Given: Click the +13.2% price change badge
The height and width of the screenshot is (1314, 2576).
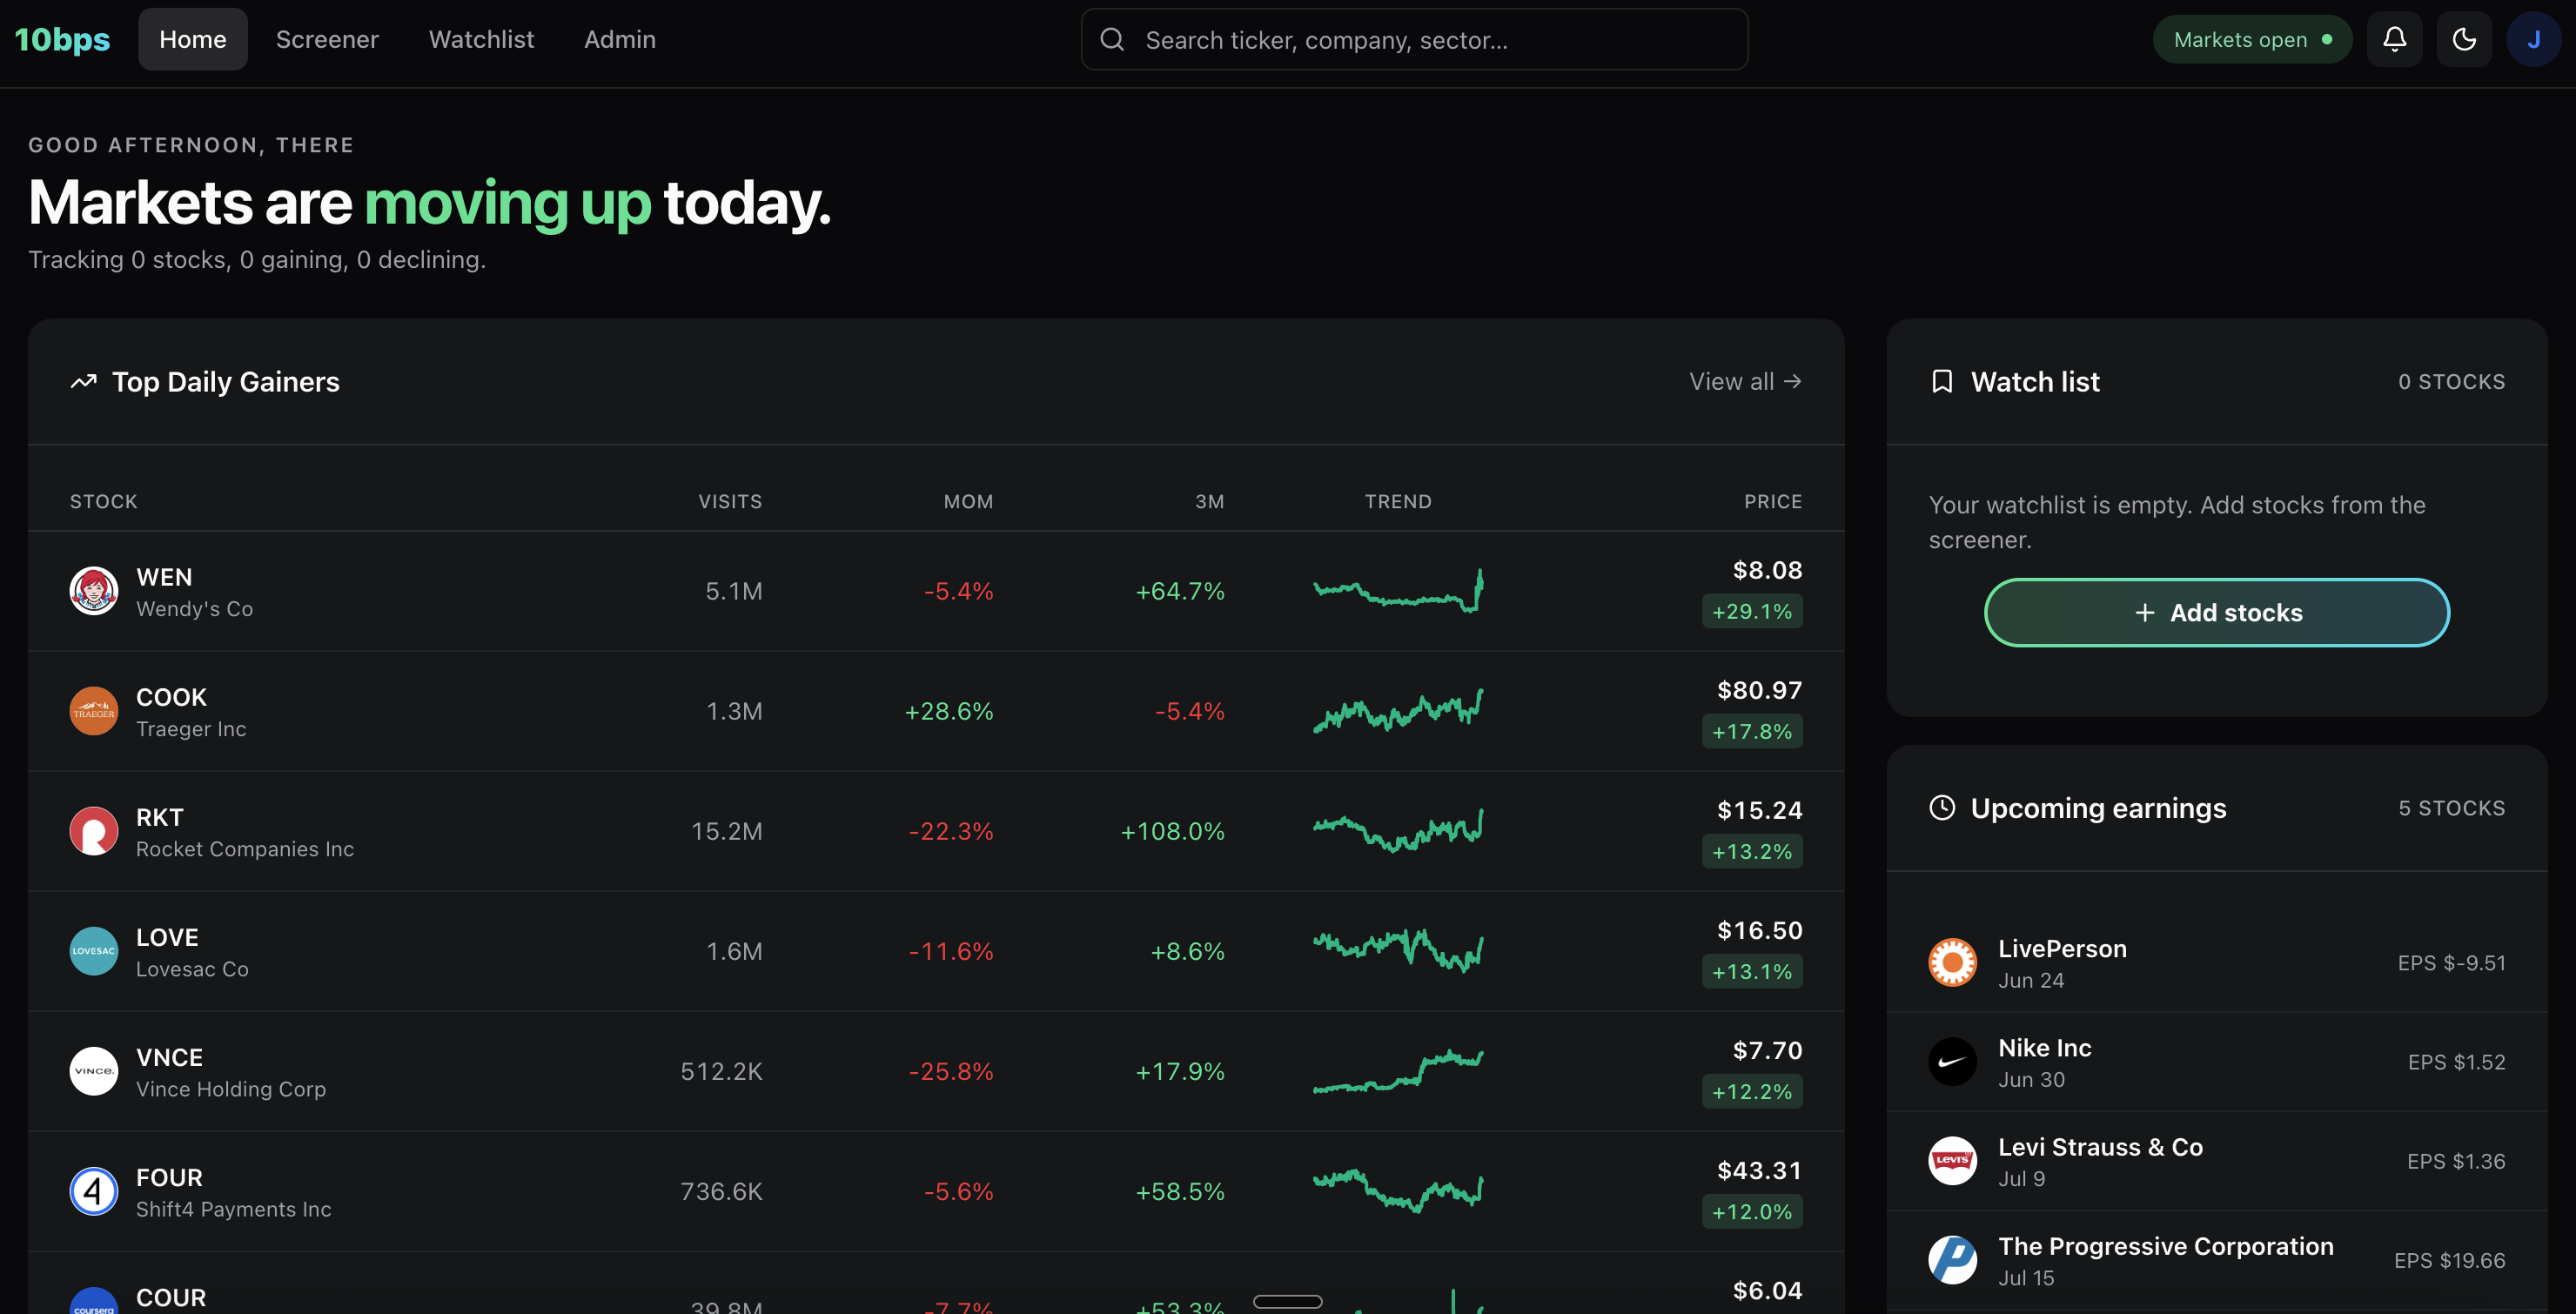Looking at the screenshot, I should point(1752,851).
